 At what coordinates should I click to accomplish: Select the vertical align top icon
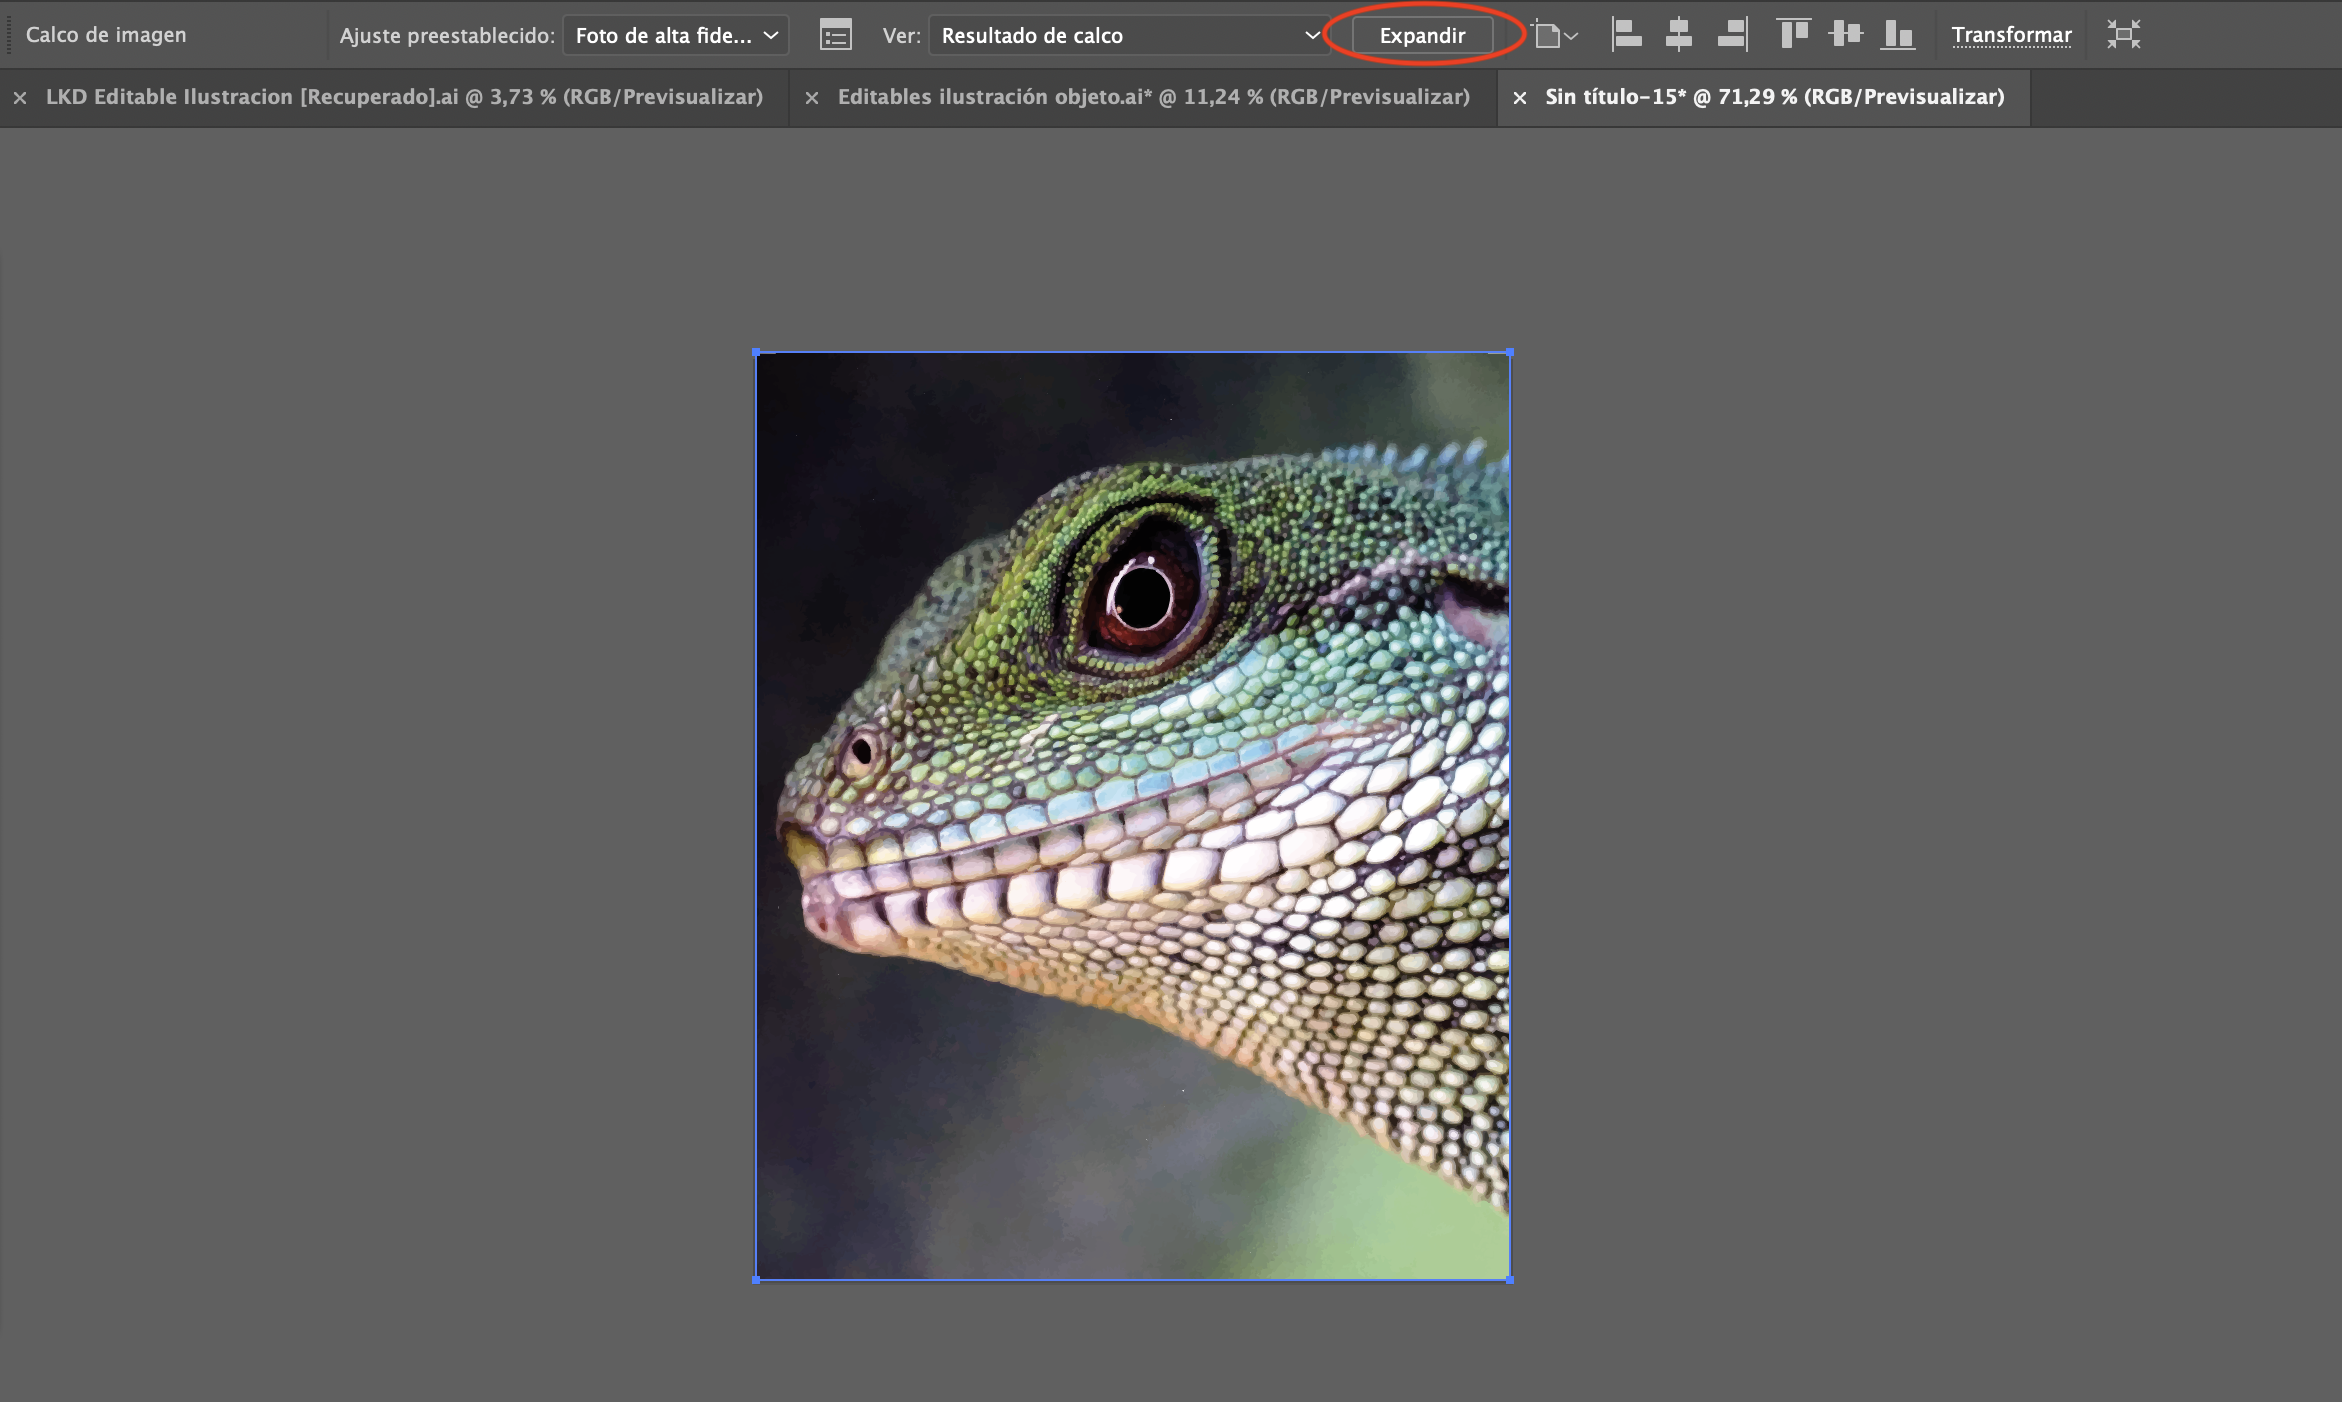1793,34
